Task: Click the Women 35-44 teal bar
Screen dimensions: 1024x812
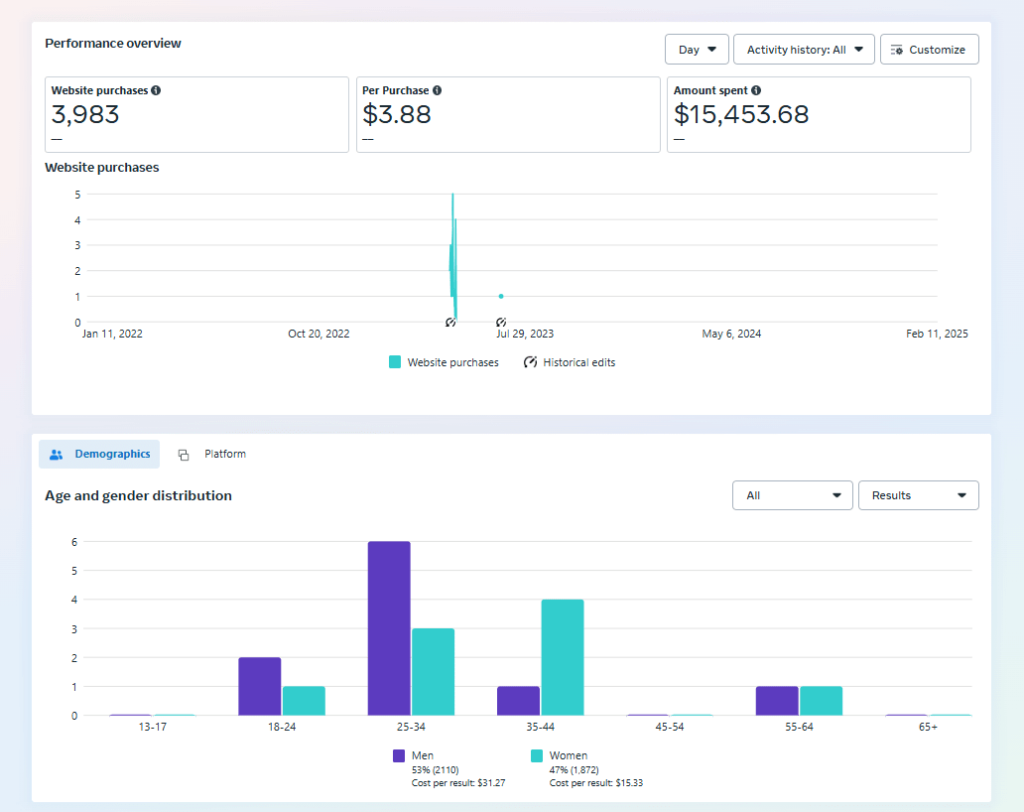Action: [561, 657]
